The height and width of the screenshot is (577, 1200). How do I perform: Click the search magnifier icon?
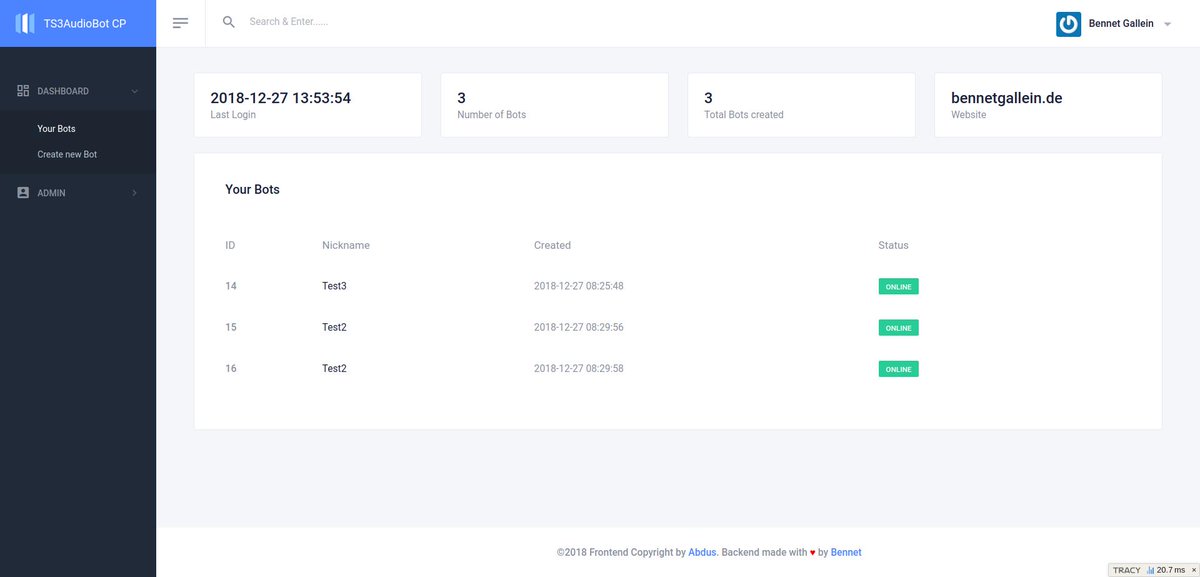click(229, 22)
